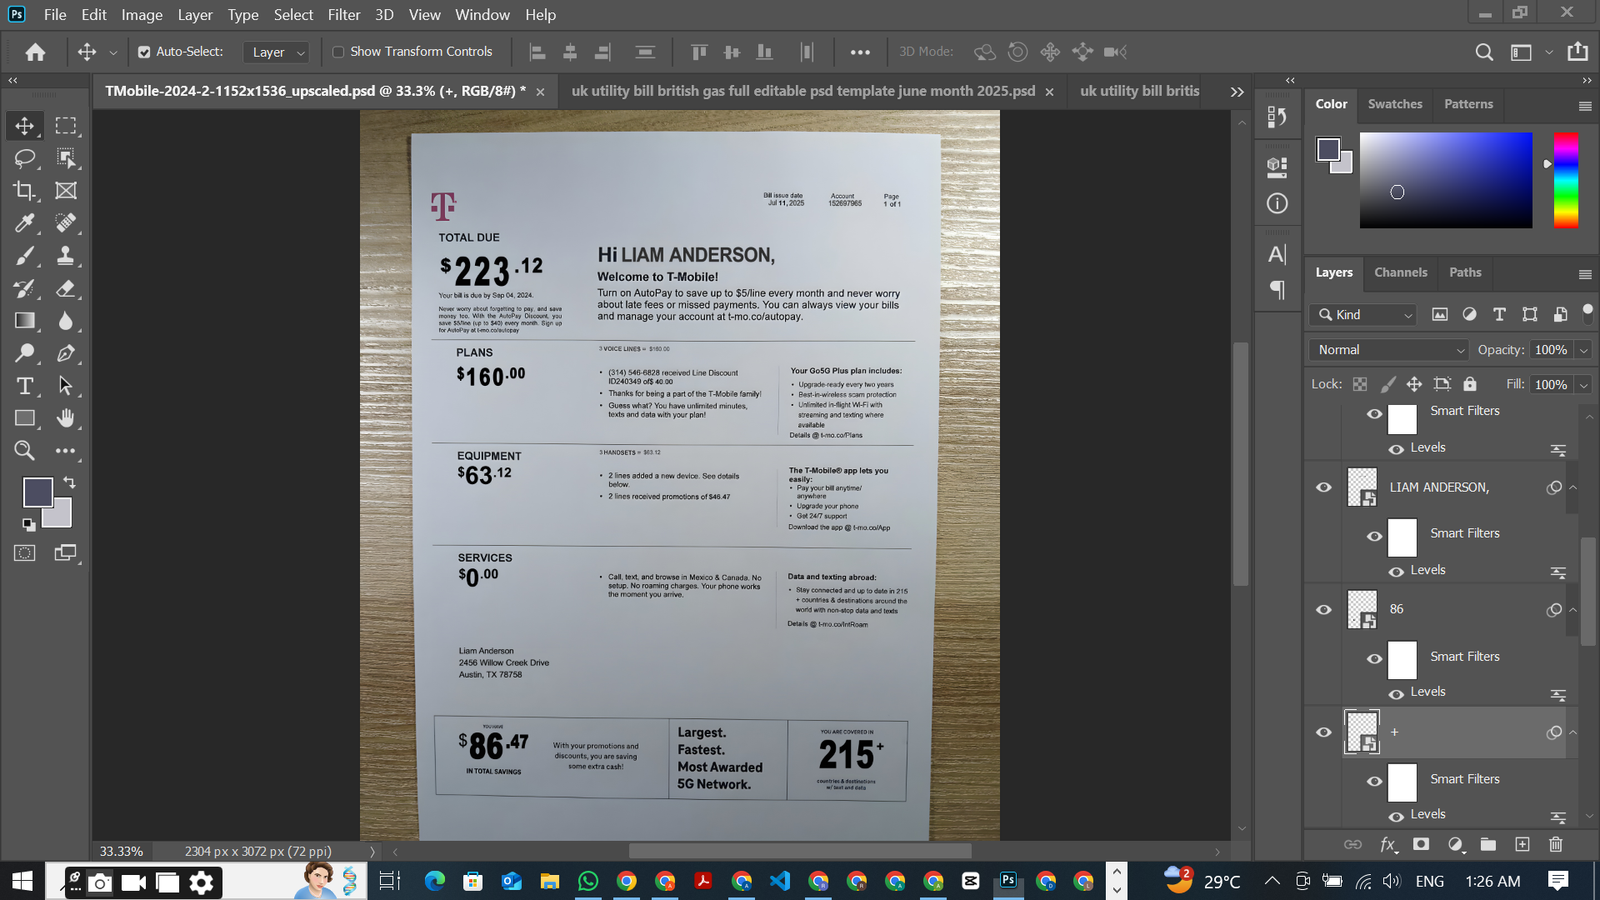Select the Object Selection tool
Screen dimensions: 1600x900
[x=66, y=158]
